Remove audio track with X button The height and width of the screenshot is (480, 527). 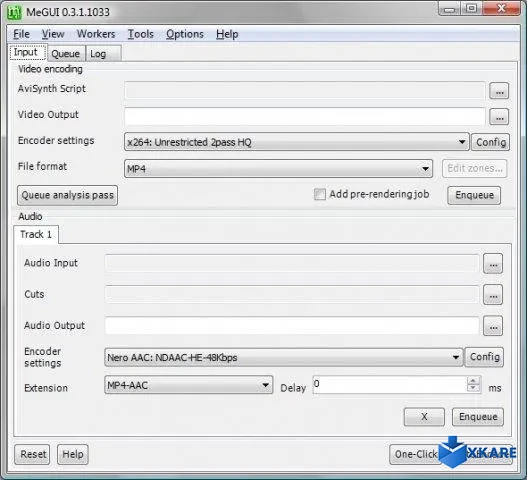(x=424, y=417)
